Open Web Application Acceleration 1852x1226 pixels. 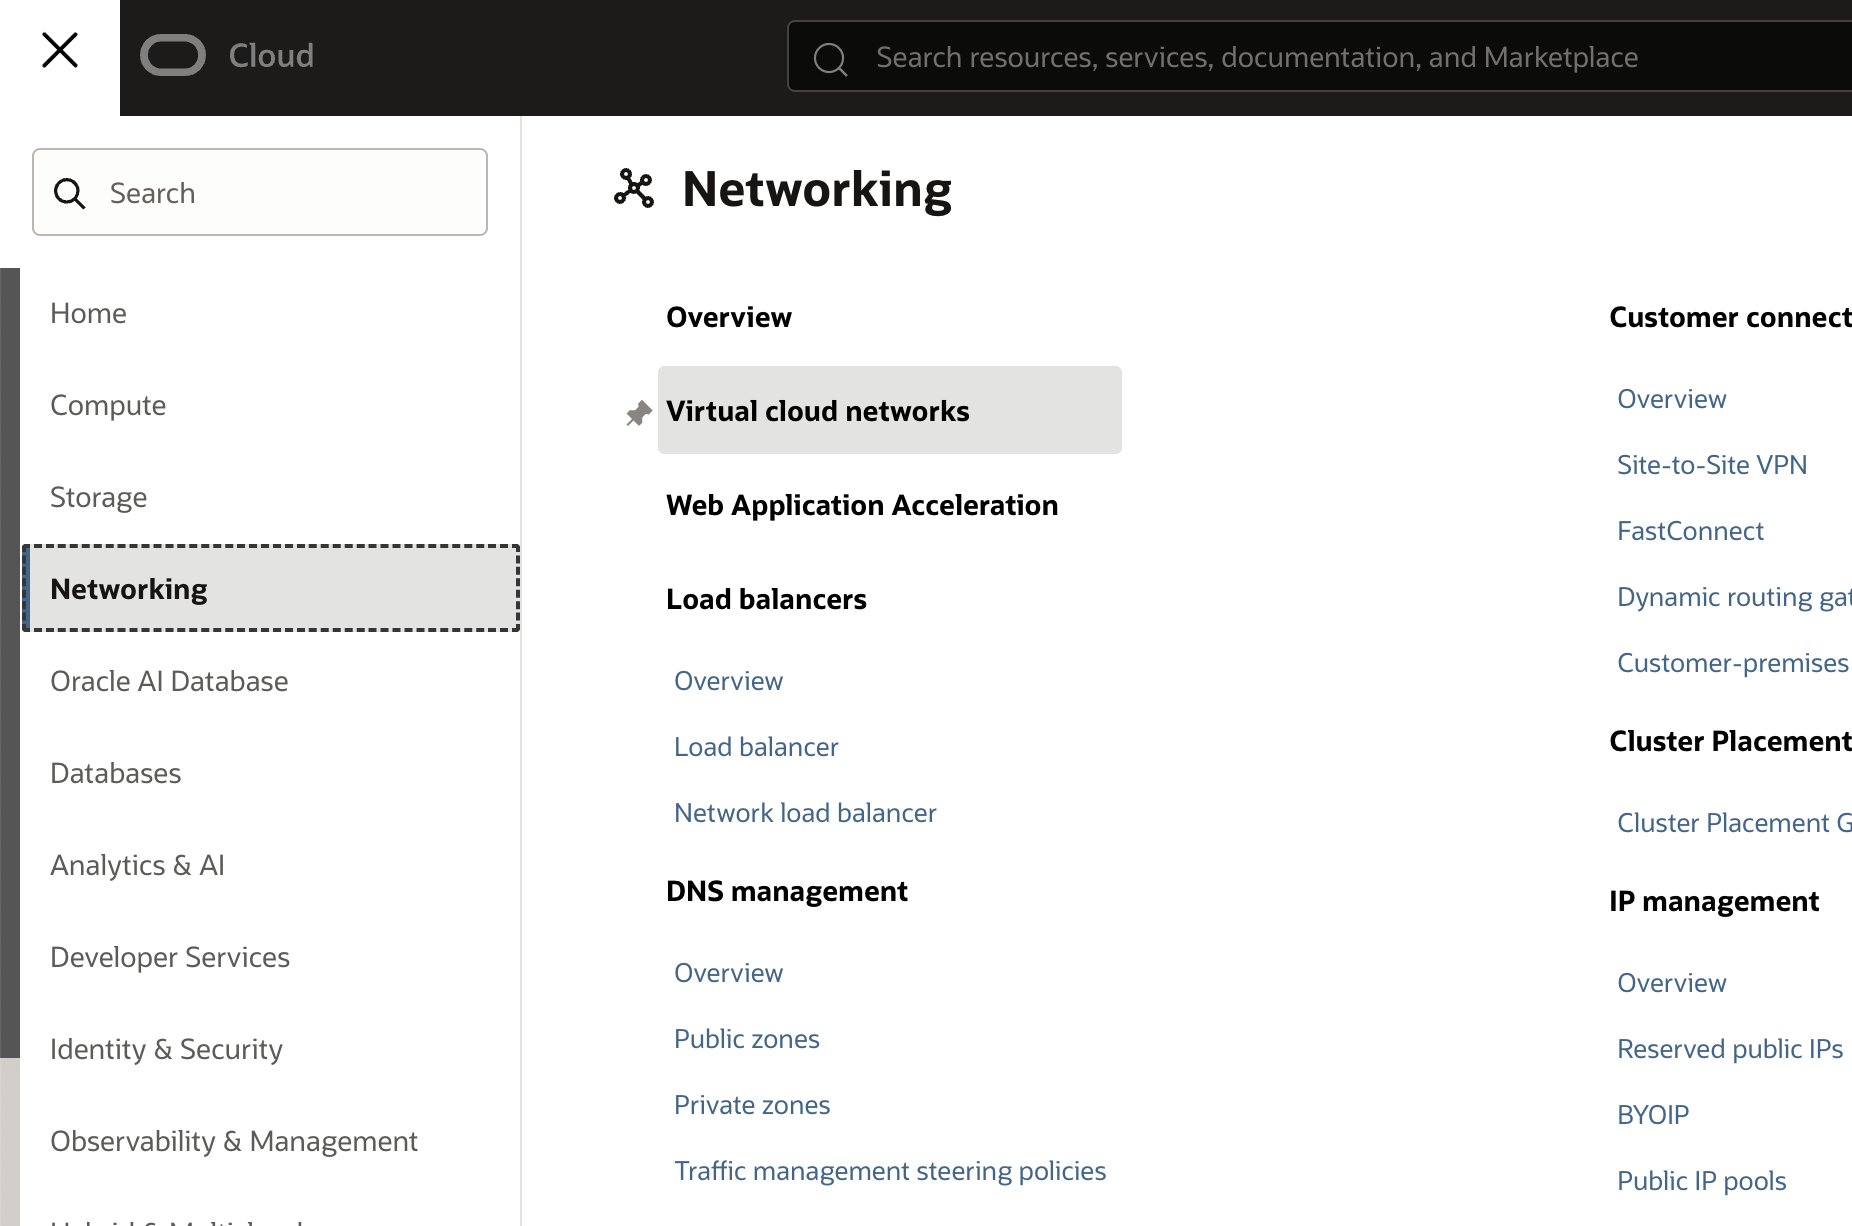click(861, 505)
